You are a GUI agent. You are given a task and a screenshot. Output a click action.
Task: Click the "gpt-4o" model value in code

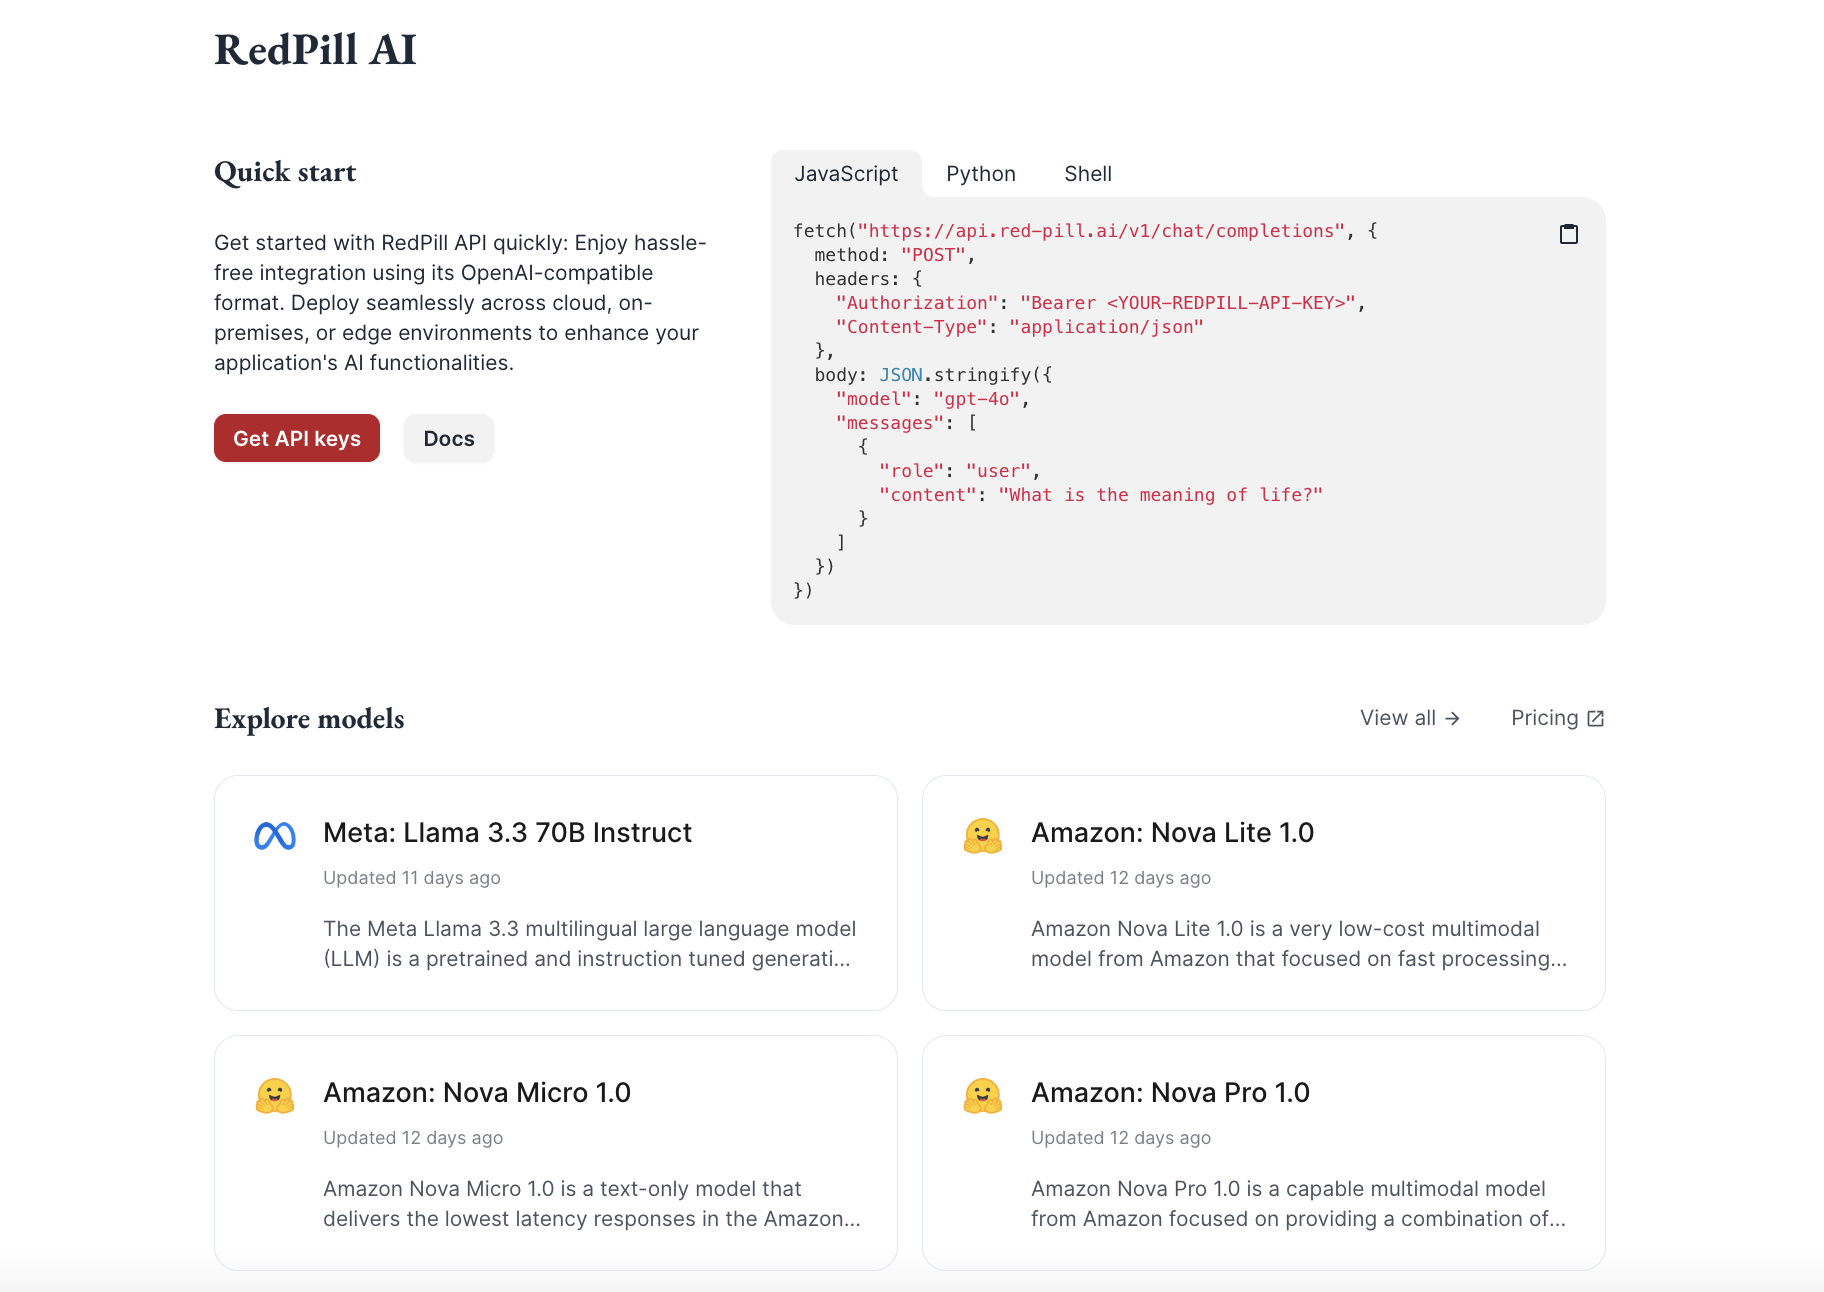click(976, 399)
